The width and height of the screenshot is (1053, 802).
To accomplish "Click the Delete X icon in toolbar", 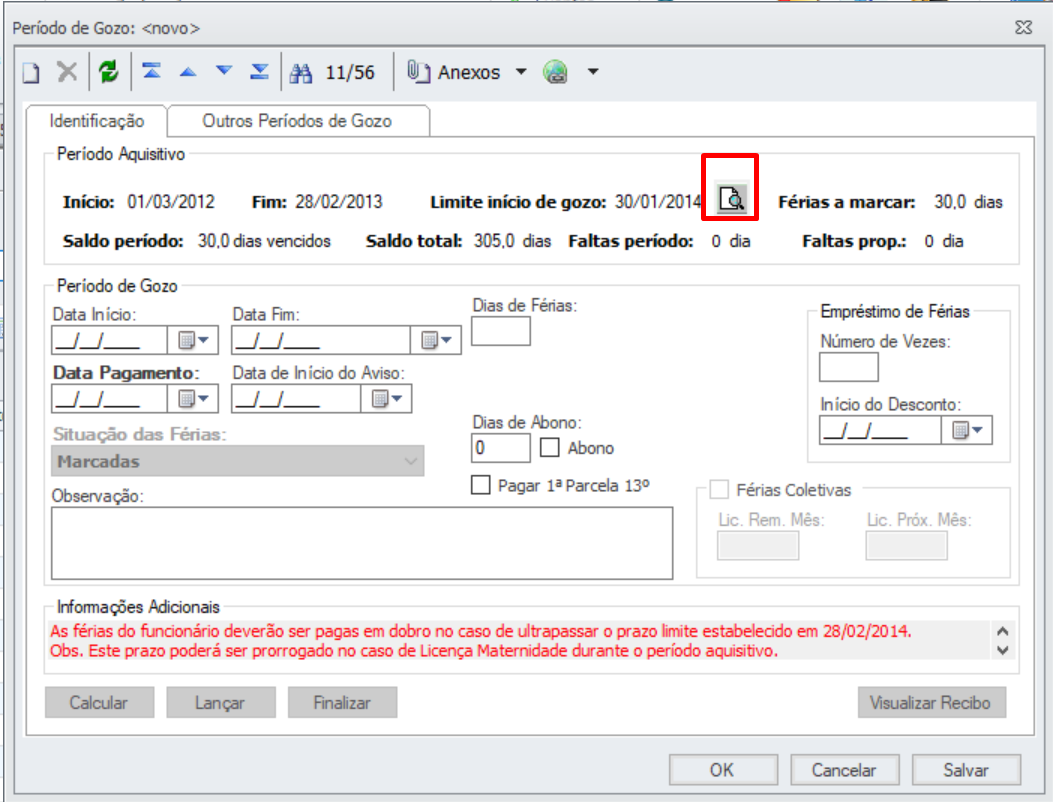I will point(66,71).
